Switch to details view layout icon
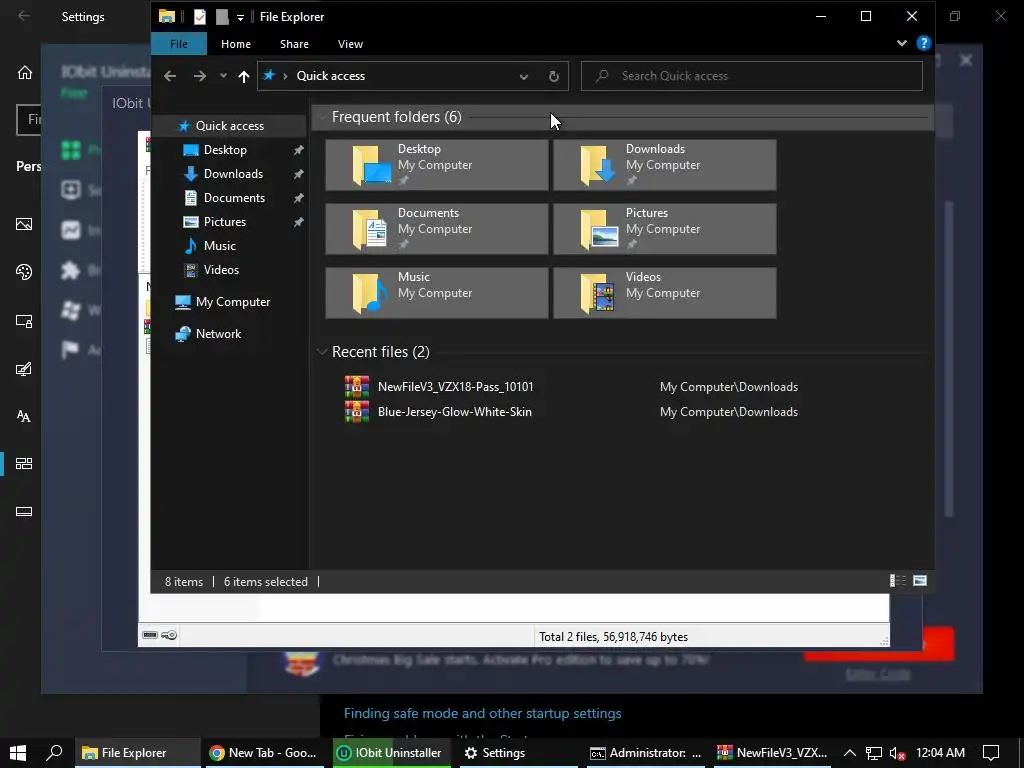Viewport: 1024px width, 768px height. point(898,581)
